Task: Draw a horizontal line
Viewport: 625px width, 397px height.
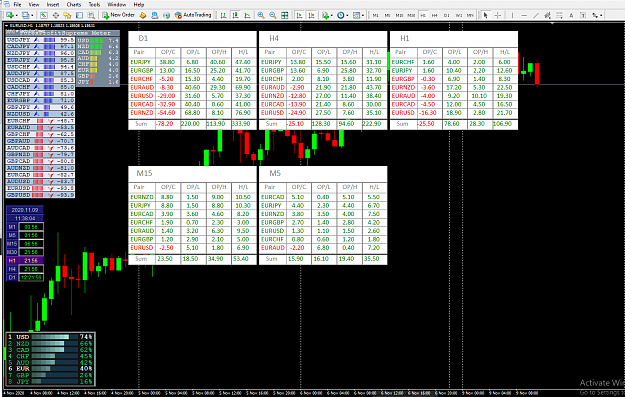Action: [x=524, y=15]
